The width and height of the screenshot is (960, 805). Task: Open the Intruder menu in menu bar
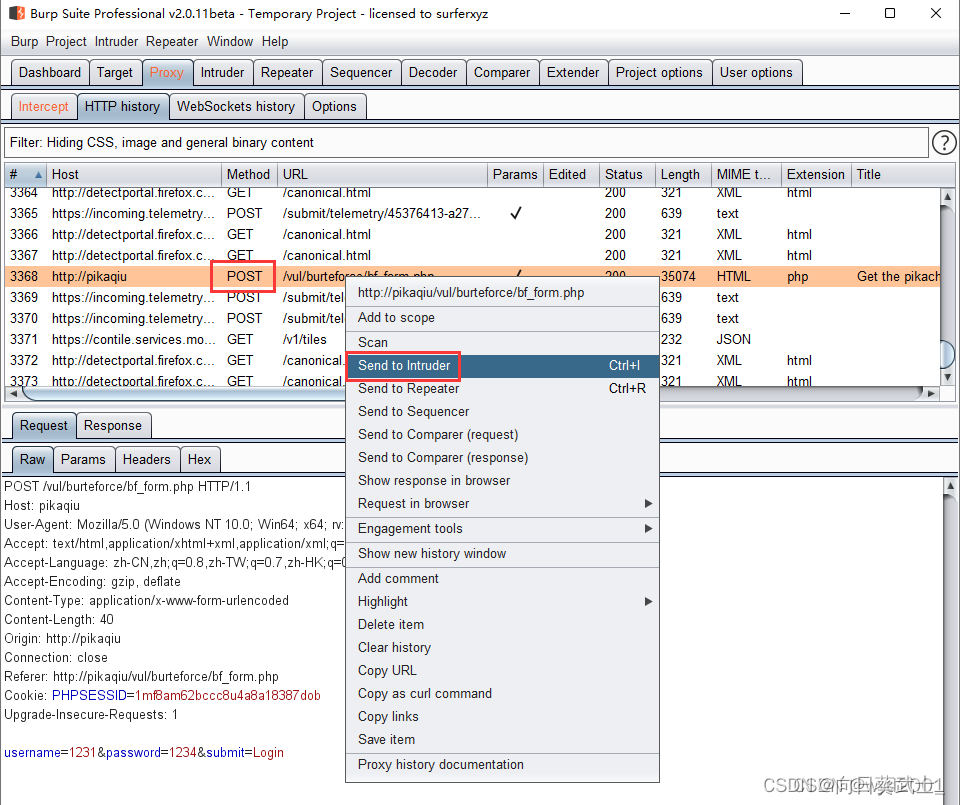[x=116, y=42]
